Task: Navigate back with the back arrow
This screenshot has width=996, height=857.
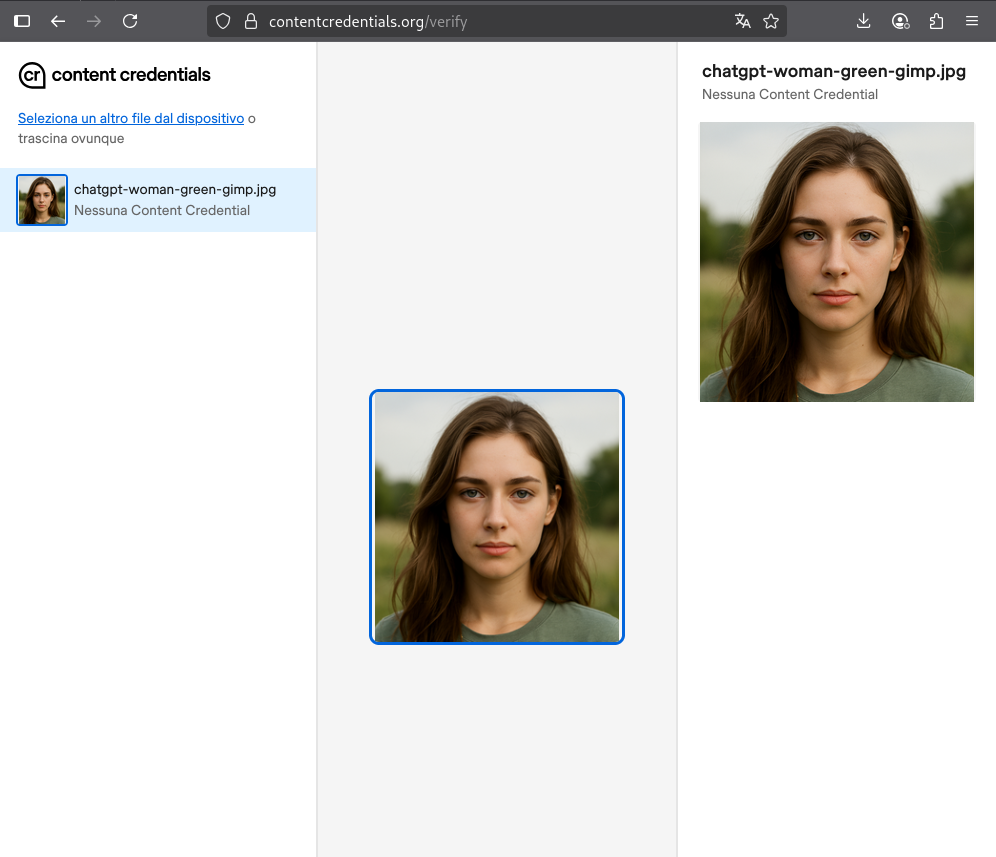Action: [58, 21]
